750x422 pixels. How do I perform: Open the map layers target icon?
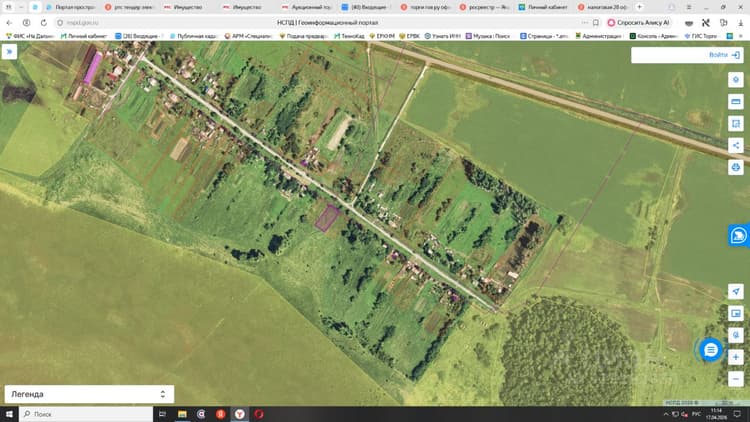pyautogui.click(x=736, y=79)
